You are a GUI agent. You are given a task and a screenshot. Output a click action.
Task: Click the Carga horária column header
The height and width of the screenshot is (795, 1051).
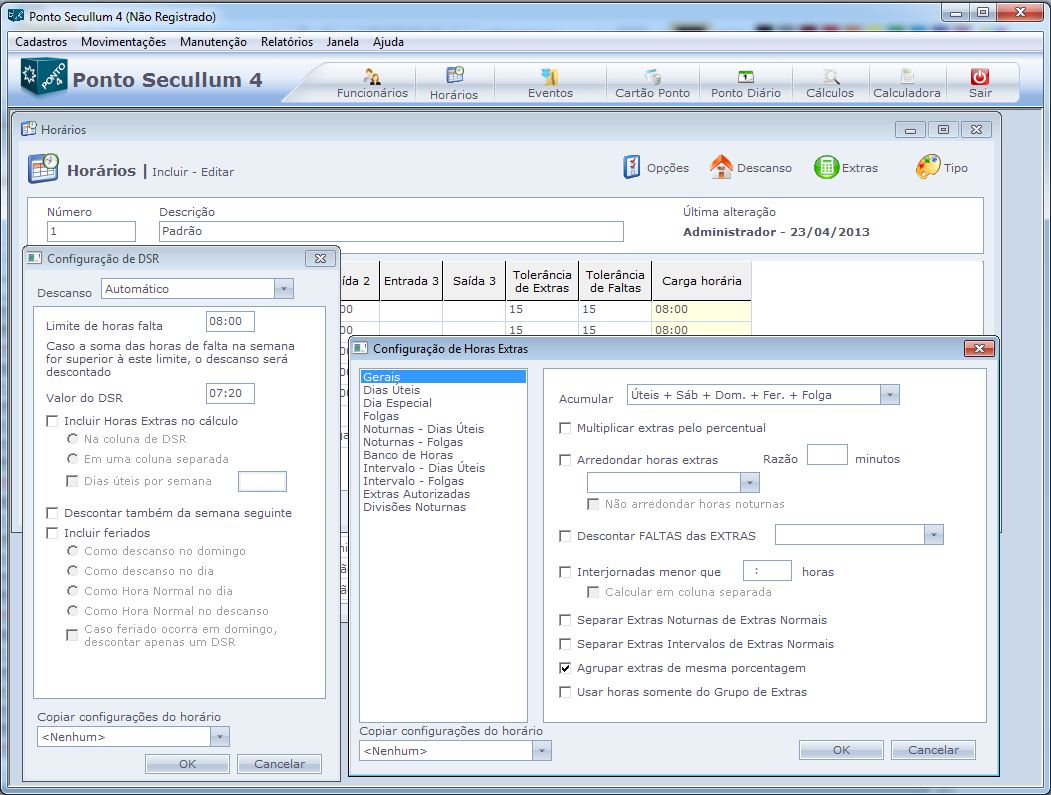tap(702, 281)
